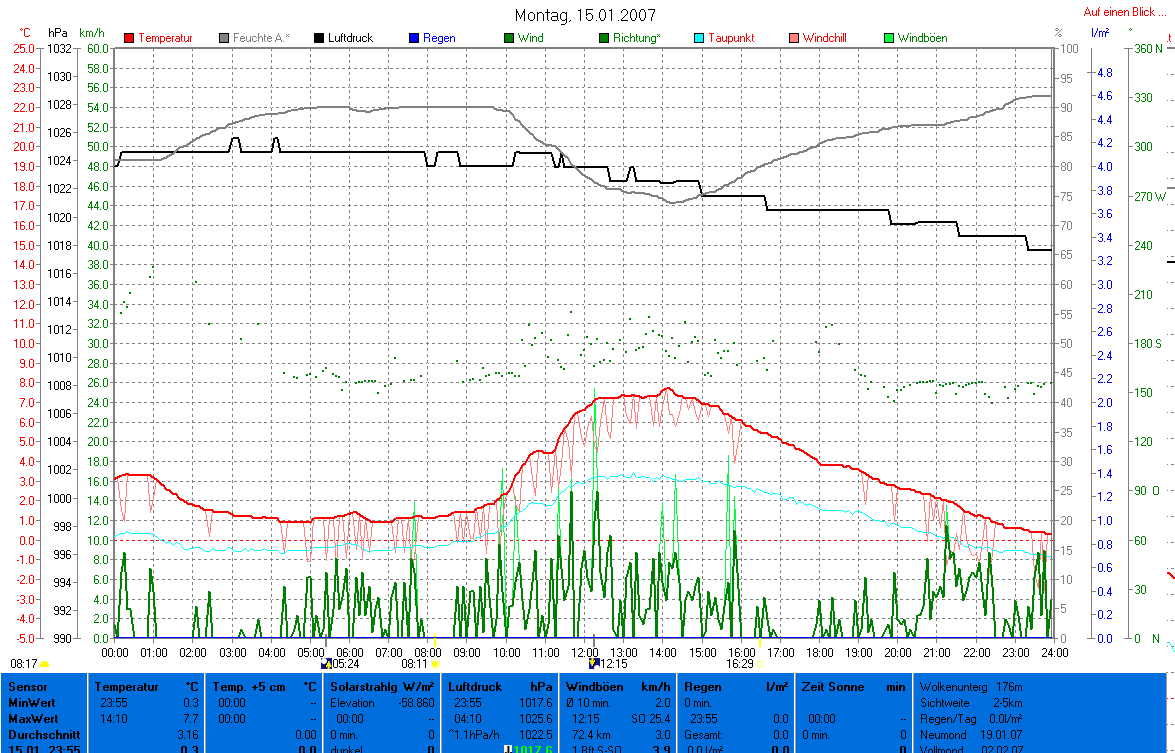Select the Richtung* legend label
Viewport: 1175px width, 753px height.
click(x=636, y=38)
